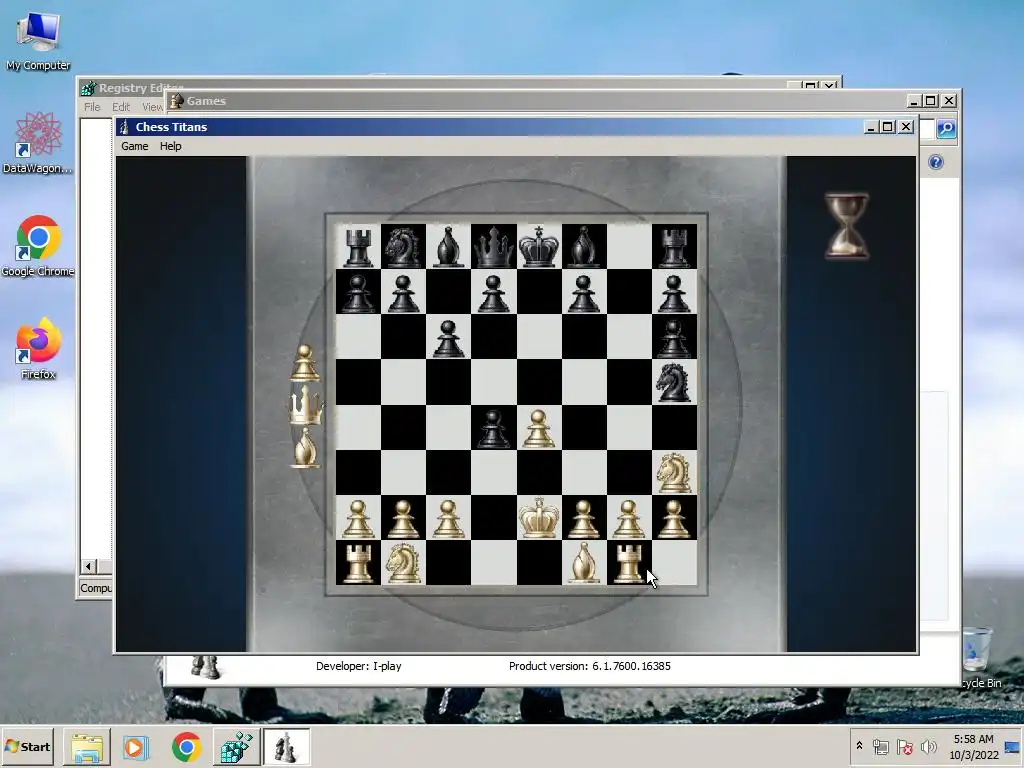Select the black rook on a8
The image size is (1024, 768).
358,246
